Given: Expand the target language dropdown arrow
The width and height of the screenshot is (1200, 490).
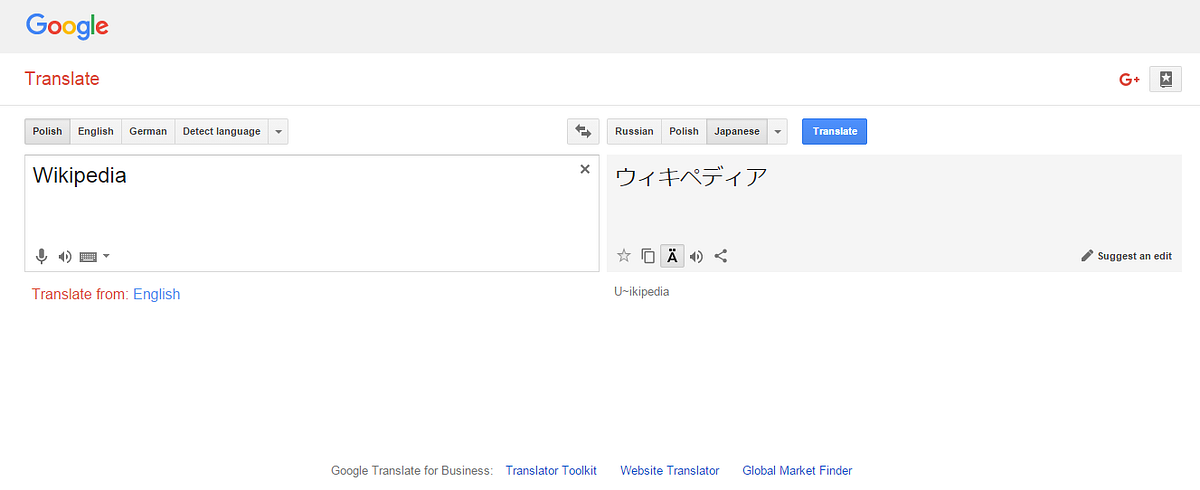Looking at the screenshot, I should (x=777, y=131).
